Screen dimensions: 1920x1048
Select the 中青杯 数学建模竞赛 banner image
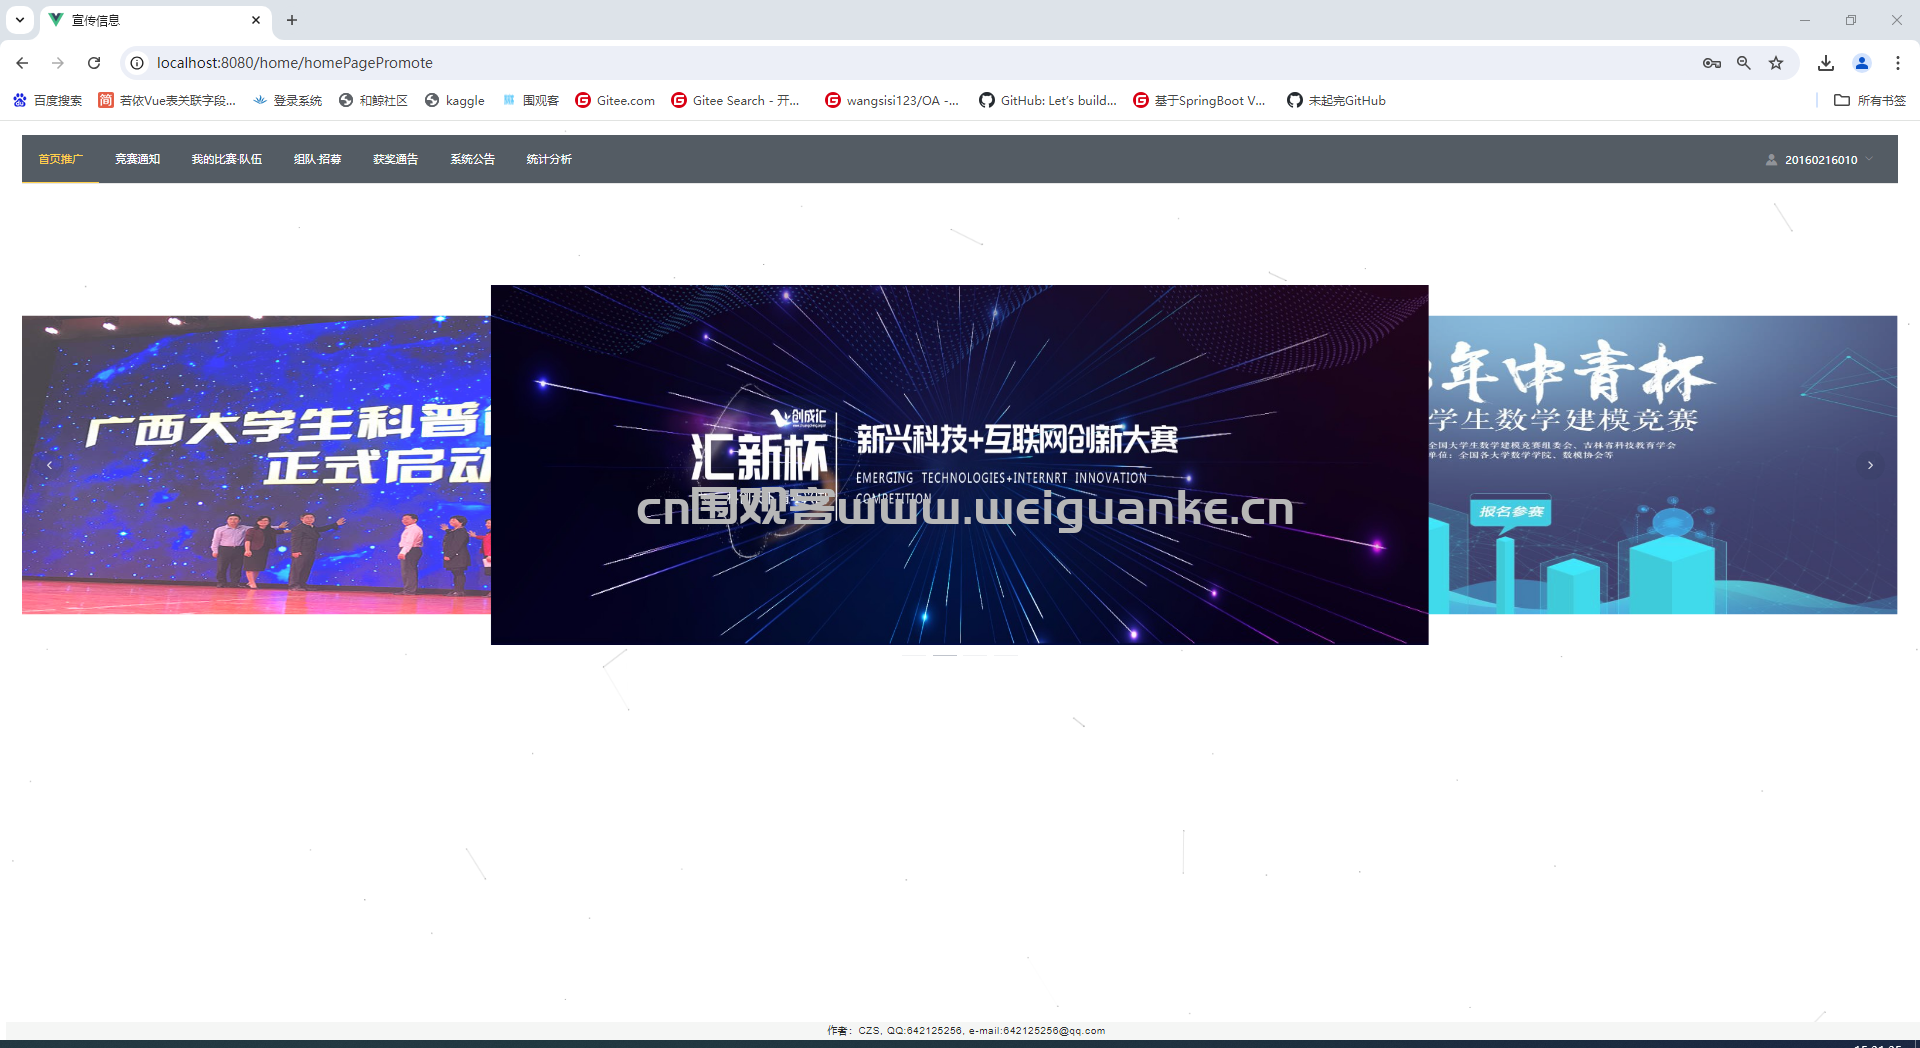[1662, 465]
